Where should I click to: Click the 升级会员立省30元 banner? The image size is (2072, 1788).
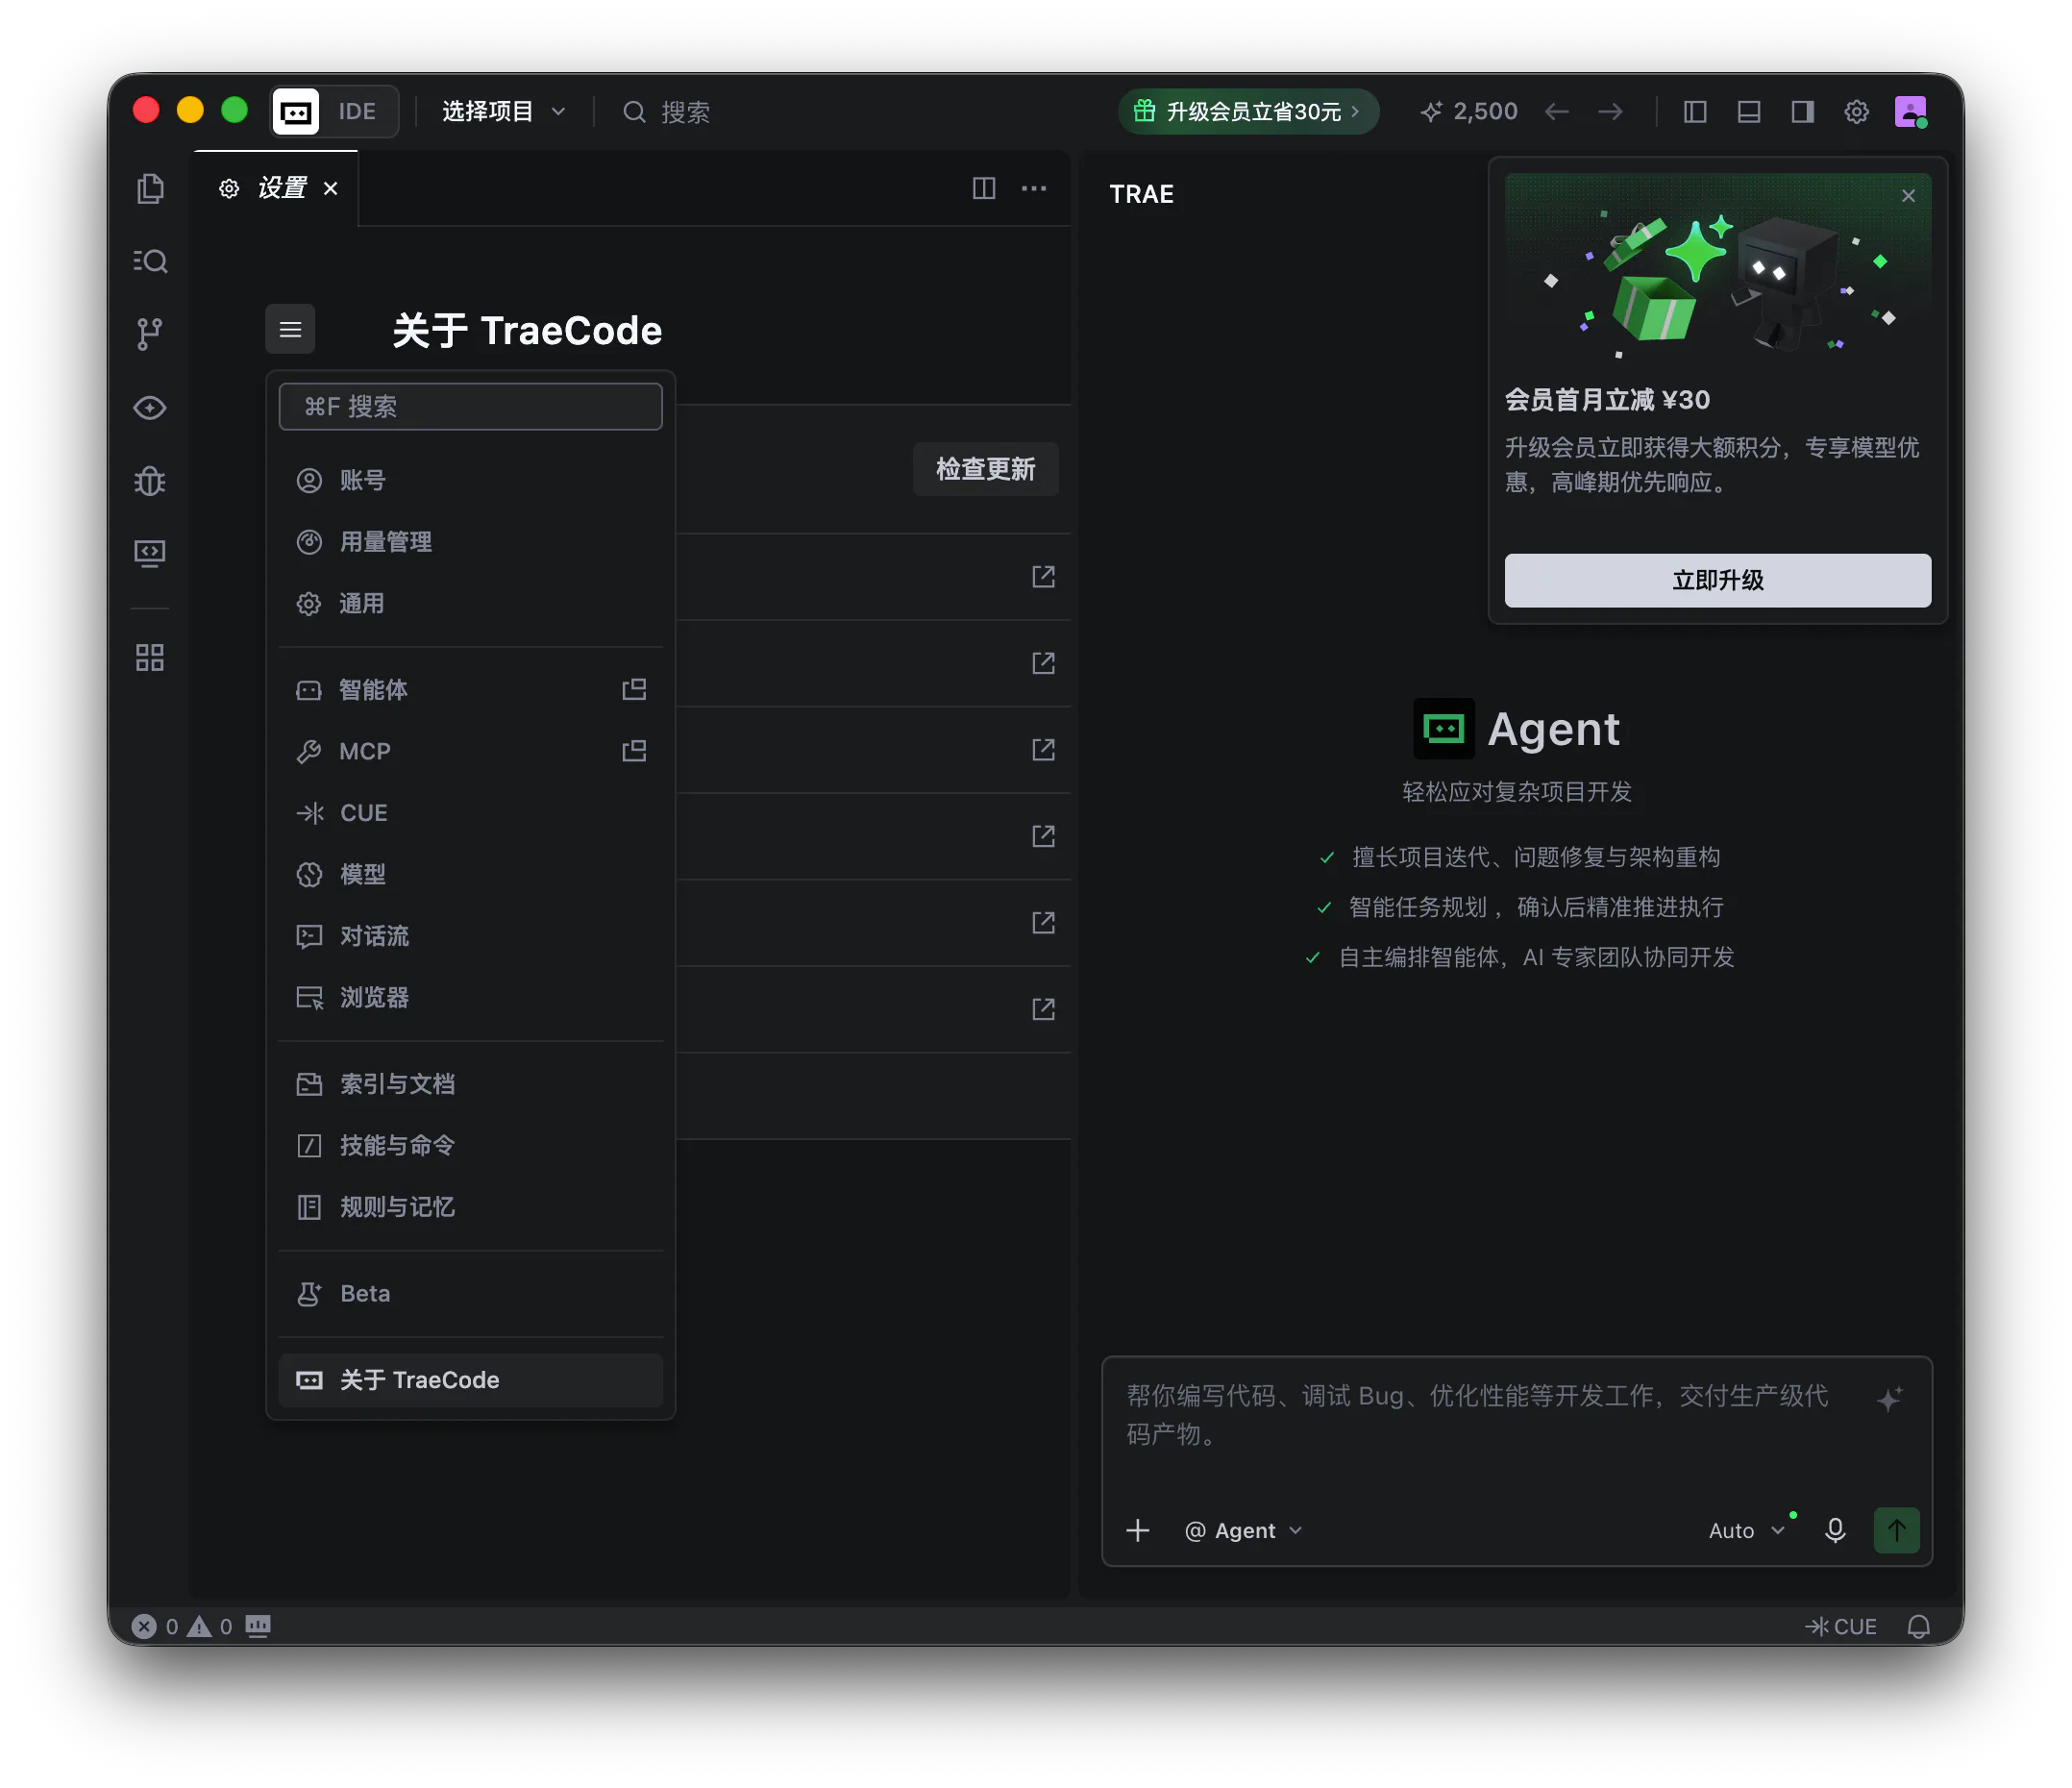click(x=1247, y=111)
